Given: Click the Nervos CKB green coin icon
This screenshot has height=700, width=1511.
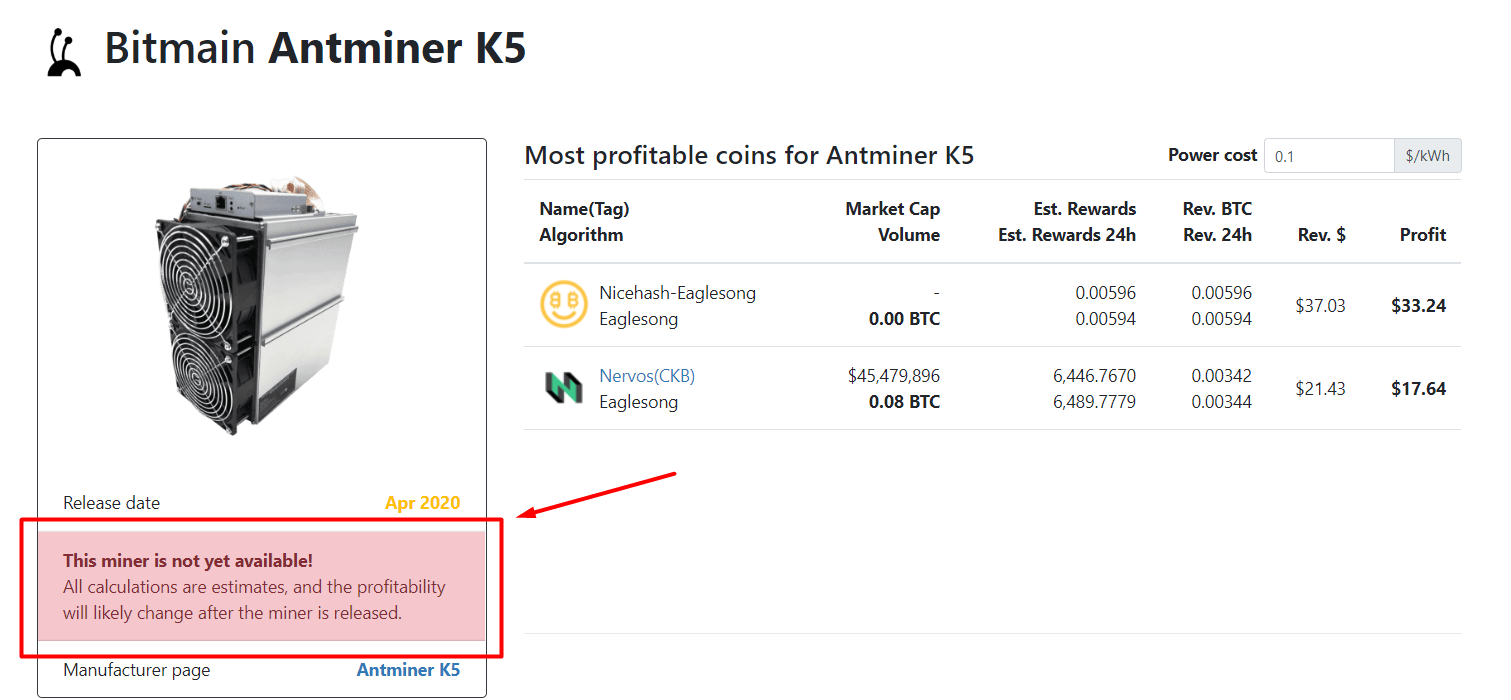Looking at the screenshot, I should click(x=564, y=388).
